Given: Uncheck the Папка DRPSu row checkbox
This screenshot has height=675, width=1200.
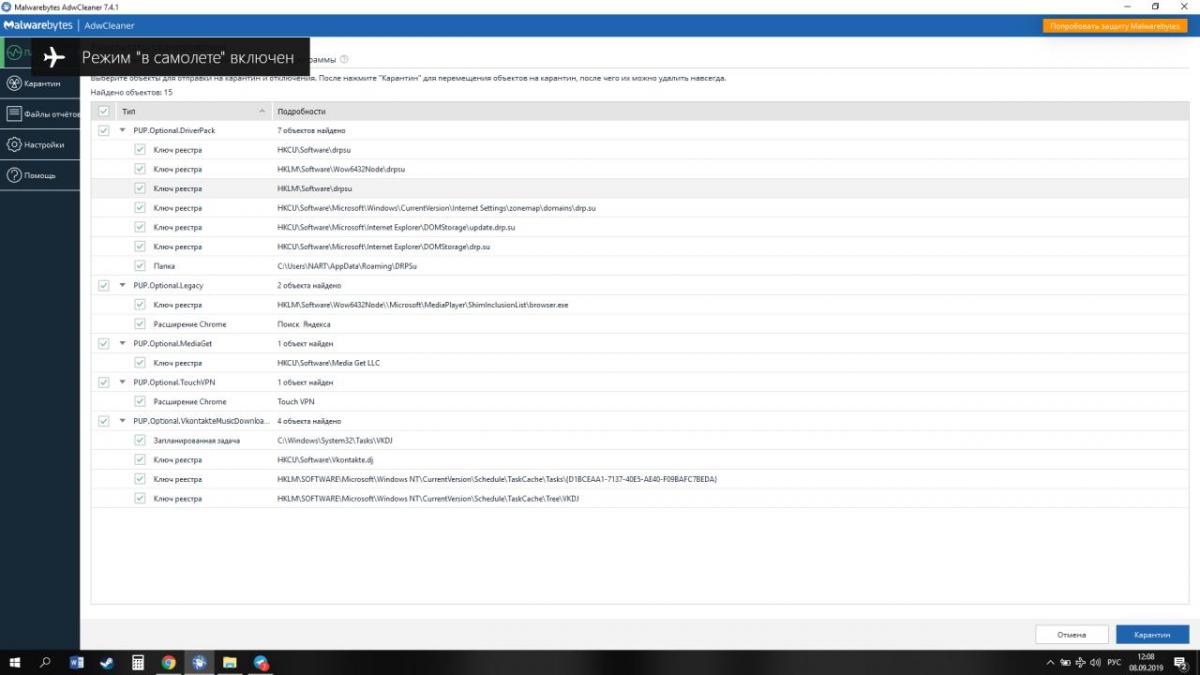Looking at the screenshot, I should click(140, 266).
